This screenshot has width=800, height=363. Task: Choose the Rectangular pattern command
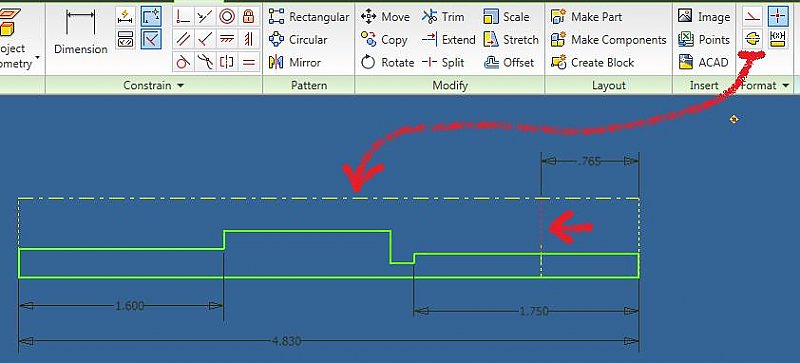309,17
